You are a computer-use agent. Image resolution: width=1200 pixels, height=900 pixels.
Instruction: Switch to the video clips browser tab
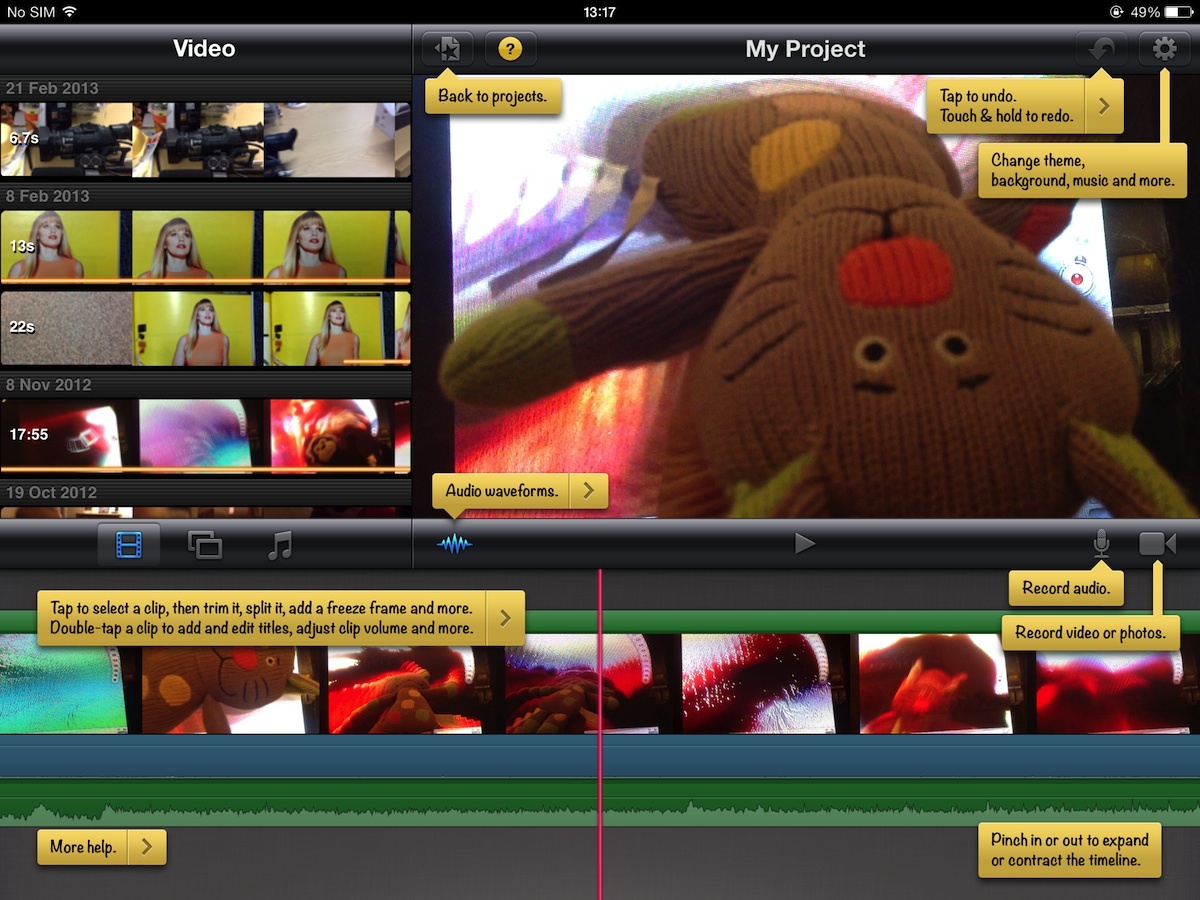[x=129, y=545]
